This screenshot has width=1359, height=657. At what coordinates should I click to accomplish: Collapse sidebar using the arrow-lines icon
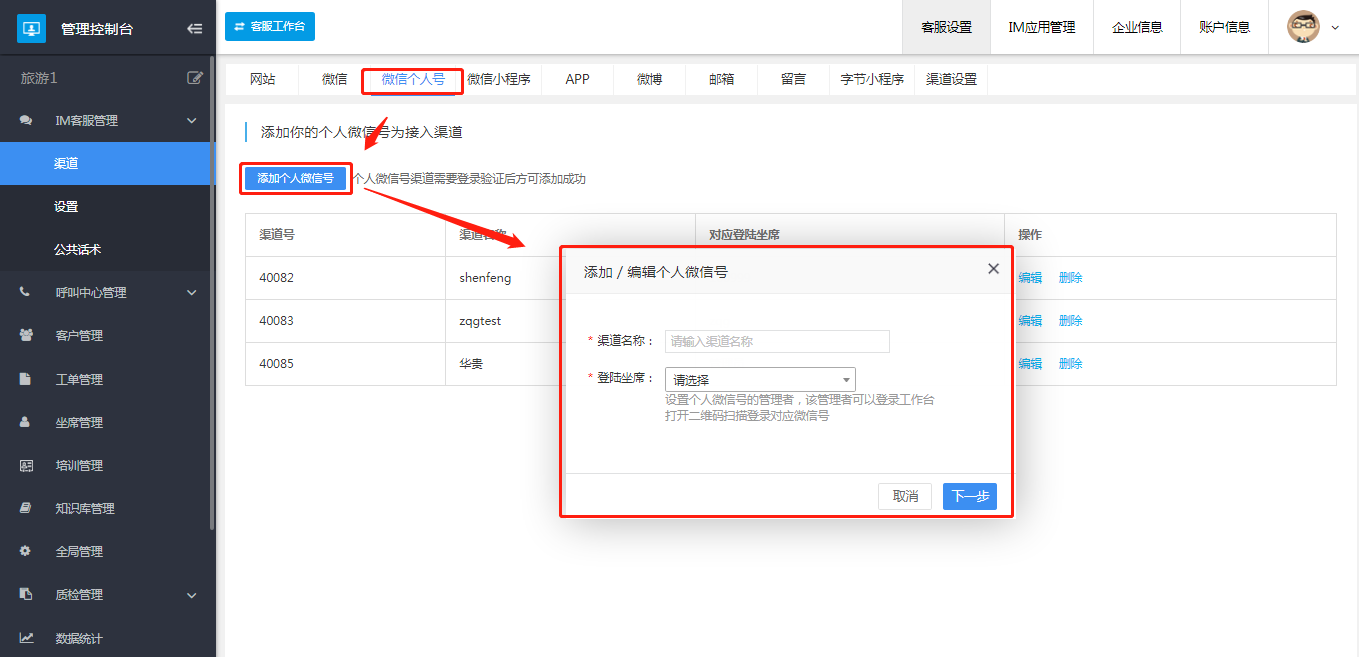point(195,28)
